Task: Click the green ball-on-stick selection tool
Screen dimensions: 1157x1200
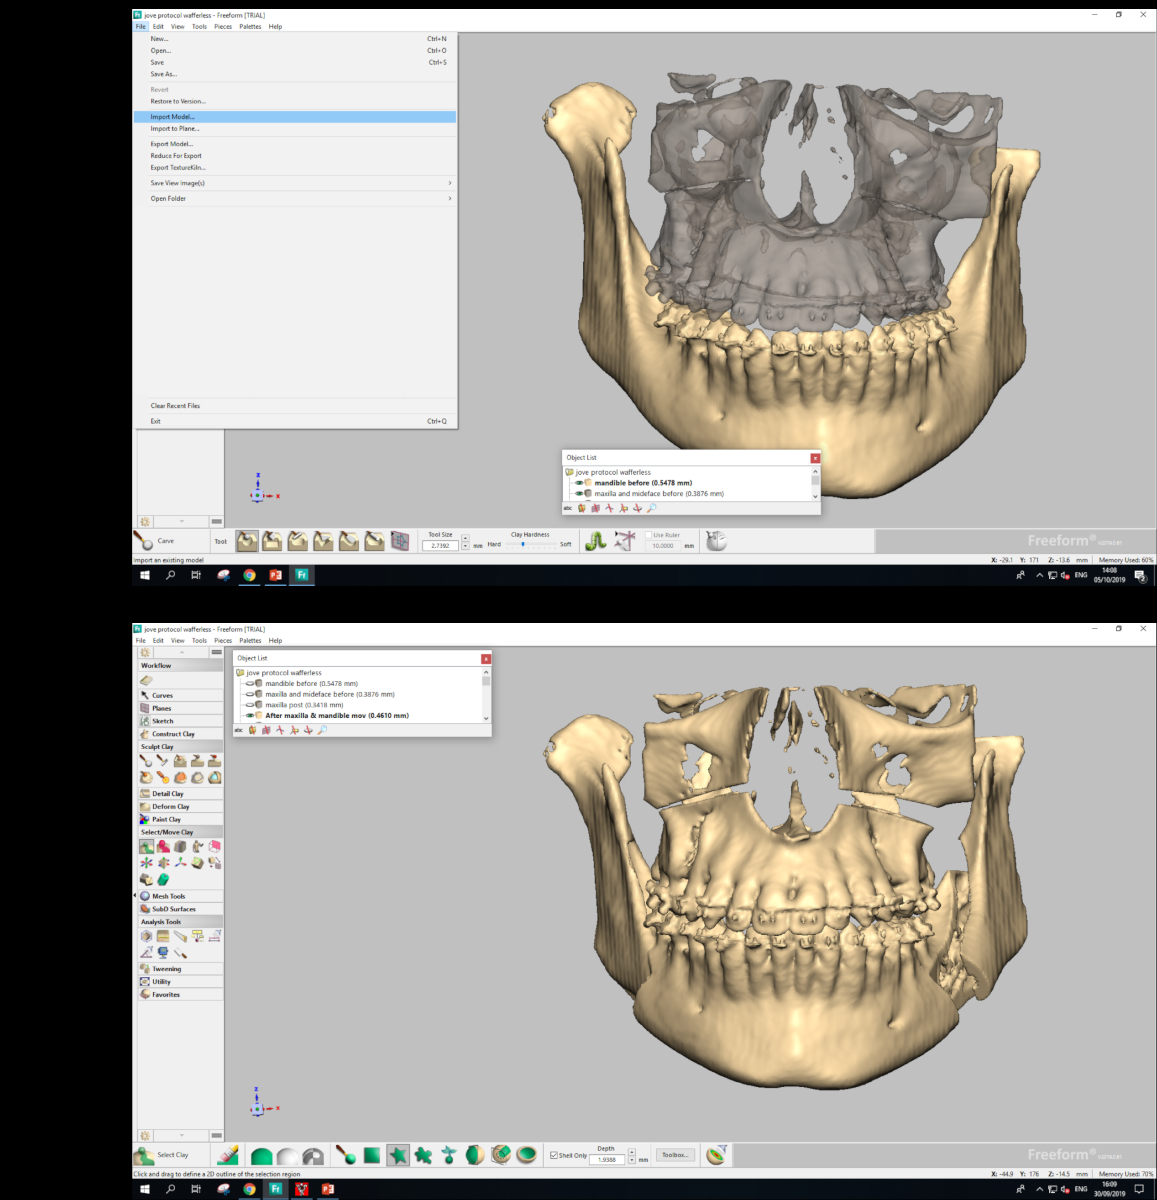Action: click(346, 1156)
